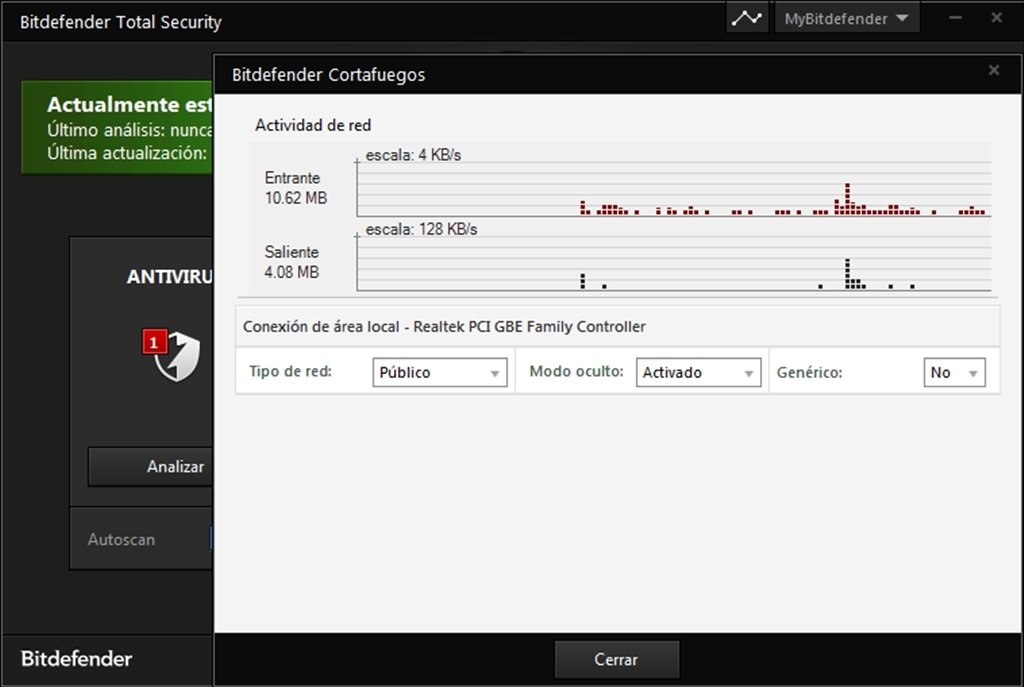The width and height of the screenshot is (1024, 687).
Task: Click the 'Última actualización' status text
Action: point(127,153)
